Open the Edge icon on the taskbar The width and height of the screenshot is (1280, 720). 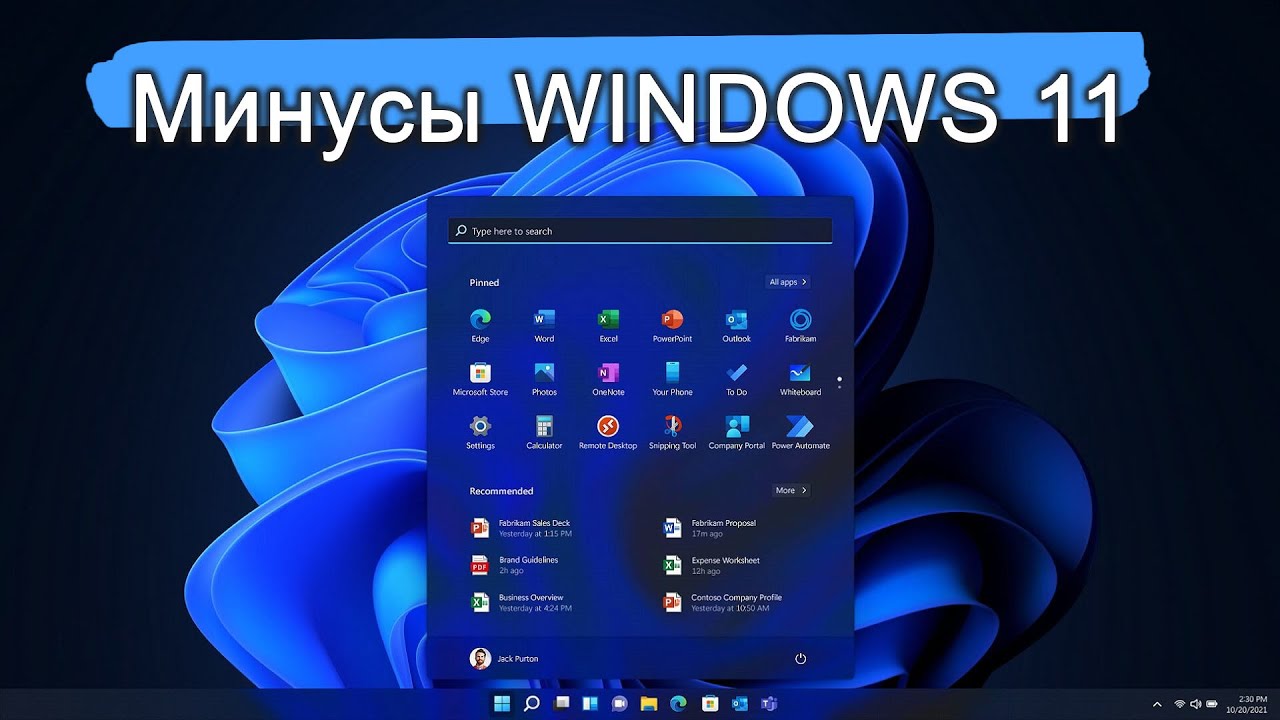pyautogui.click(x=678, y=704)
